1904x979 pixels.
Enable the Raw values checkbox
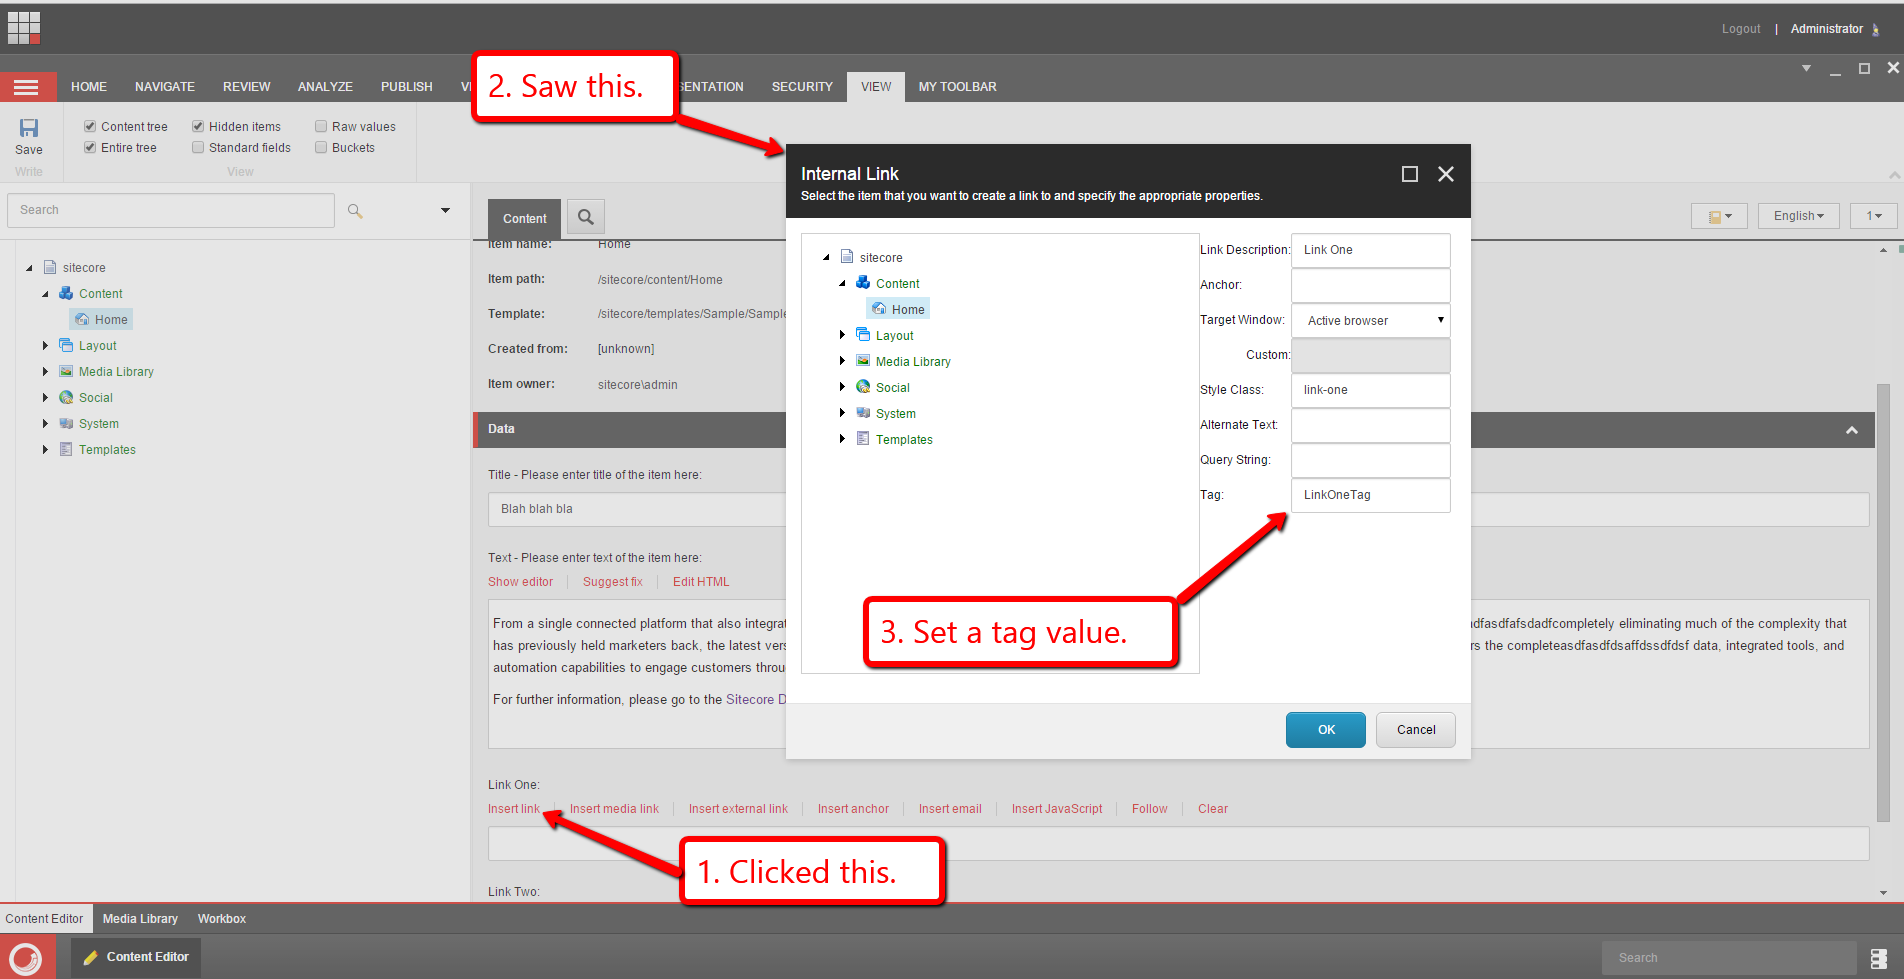[321, 127]
